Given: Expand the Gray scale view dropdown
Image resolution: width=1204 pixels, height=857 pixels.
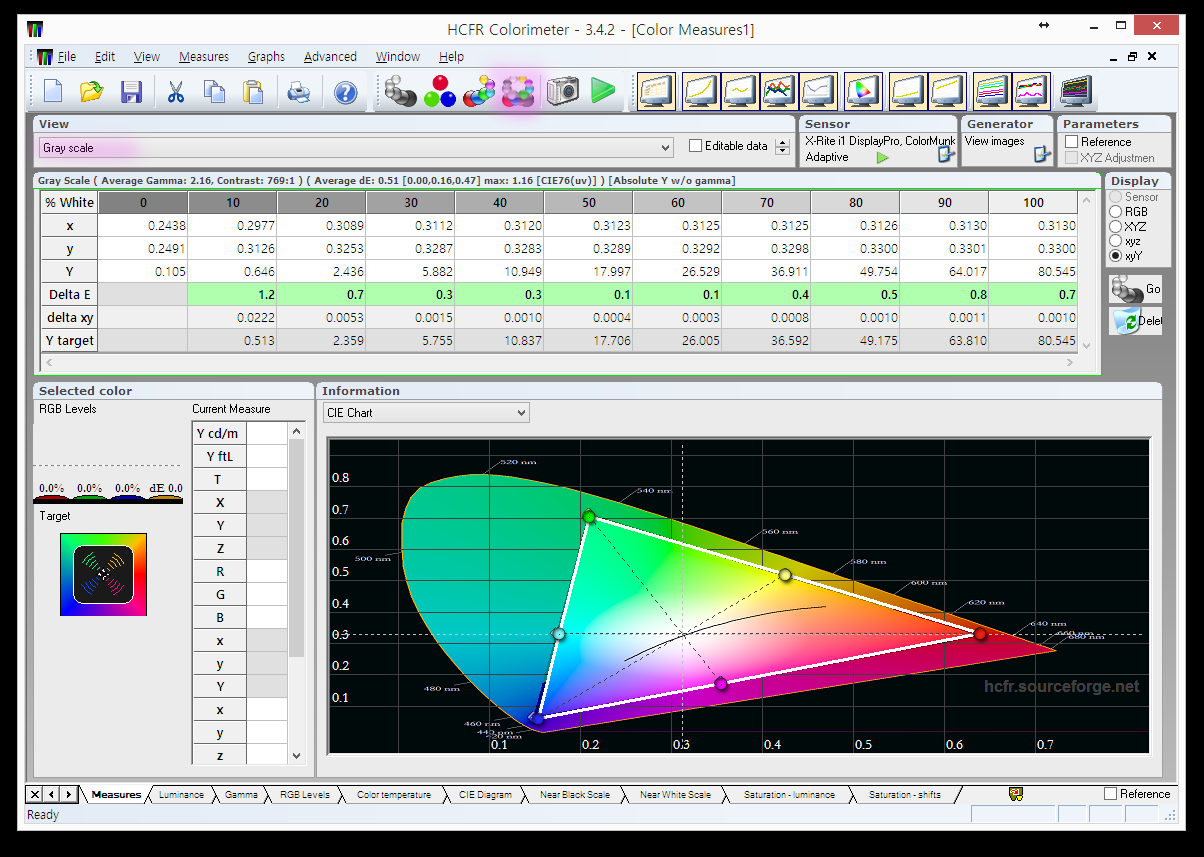Looking at the screenshot, I should pos(666,148).
